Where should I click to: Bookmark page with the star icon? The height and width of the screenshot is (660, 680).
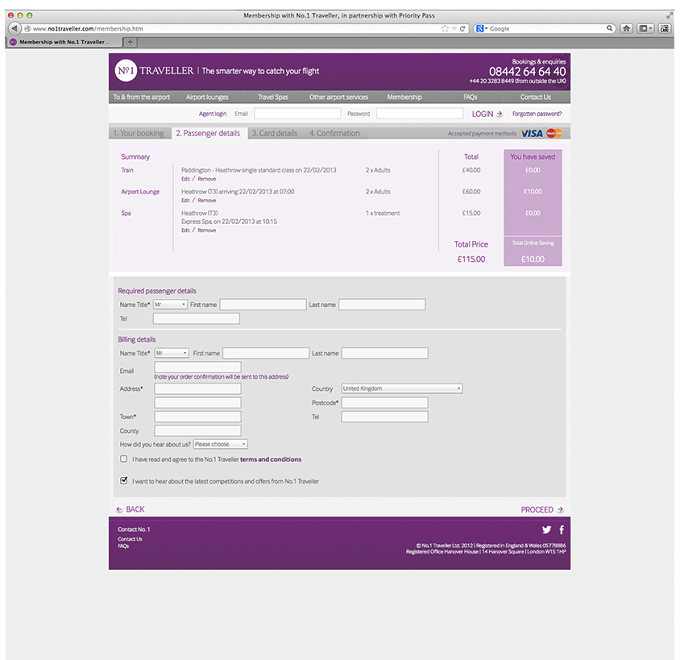[x=445, y=29]
